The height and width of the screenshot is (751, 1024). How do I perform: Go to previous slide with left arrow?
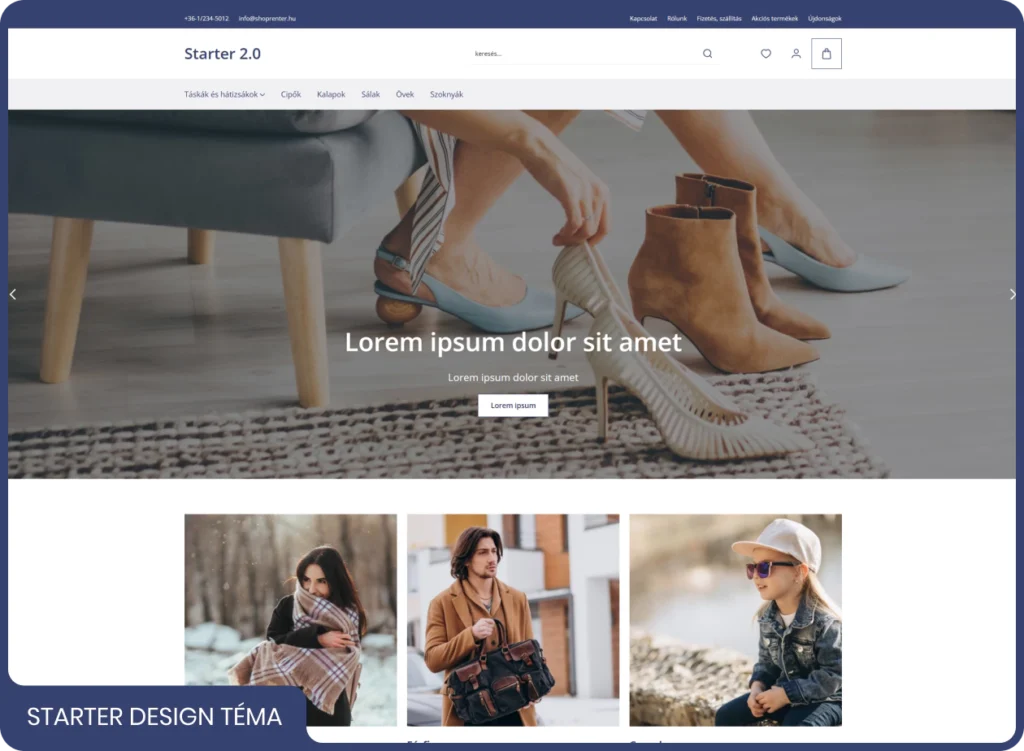tap(13, 294)
